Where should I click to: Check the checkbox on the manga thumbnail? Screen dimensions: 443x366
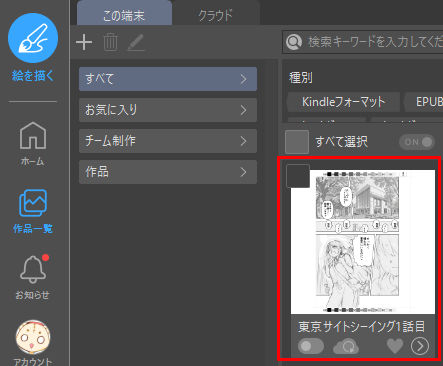[298, 176]
